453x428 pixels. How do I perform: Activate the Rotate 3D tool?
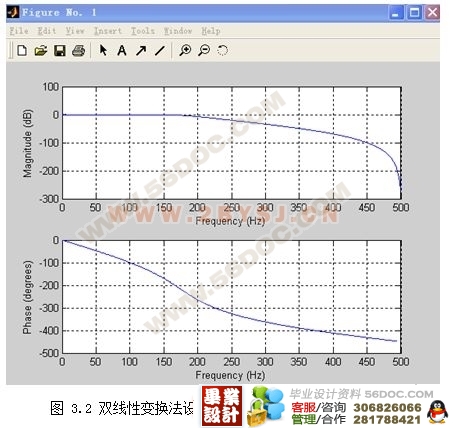pos(222,50)
